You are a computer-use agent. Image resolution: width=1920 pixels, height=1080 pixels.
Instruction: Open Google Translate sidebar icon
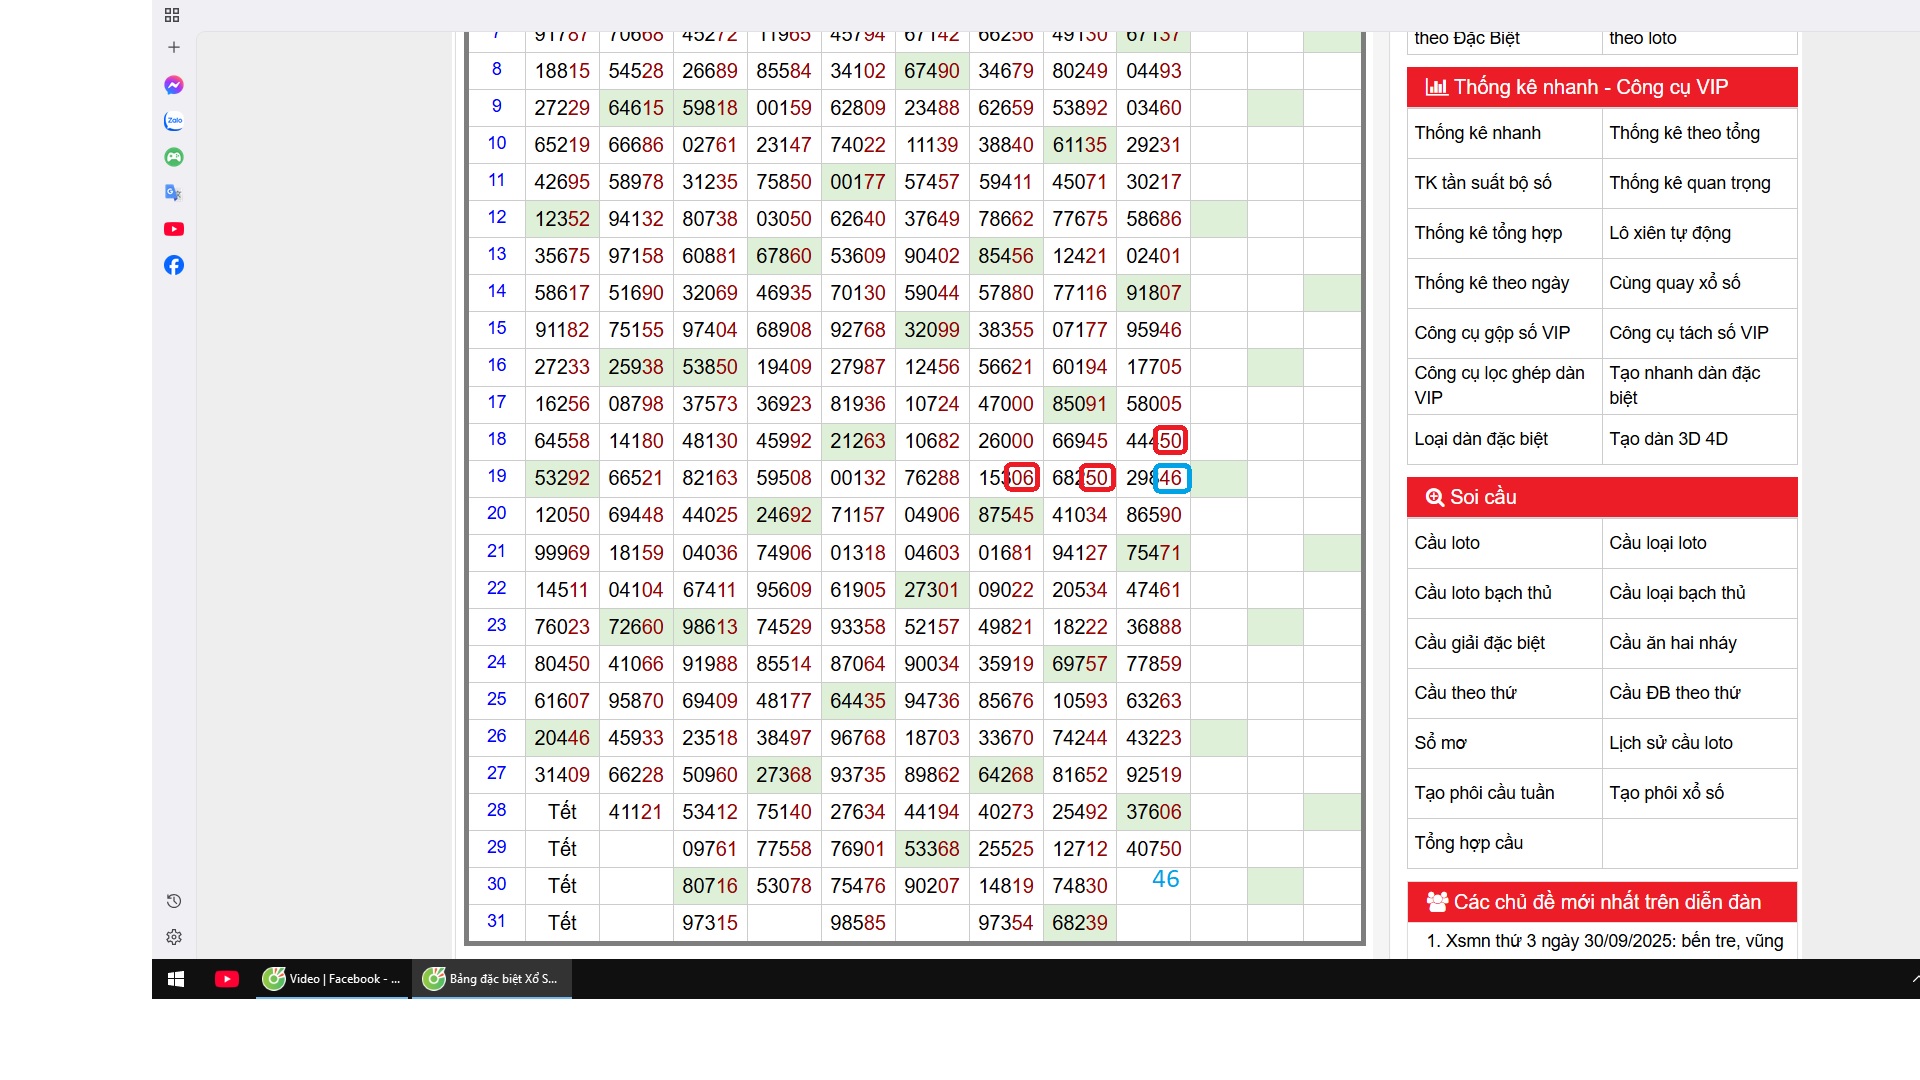(174, 193)
